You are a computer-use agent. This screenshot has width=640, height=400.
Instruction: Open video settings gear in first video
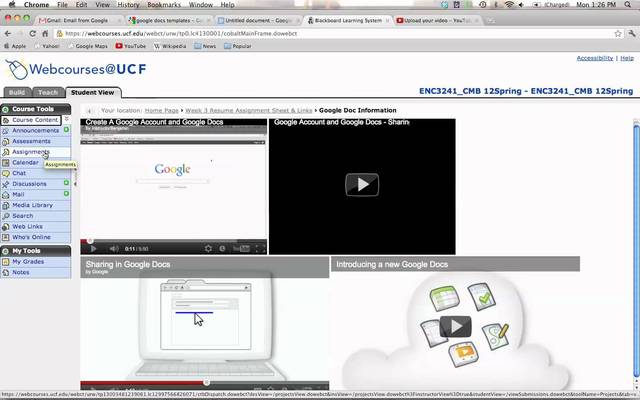point(208,249)
